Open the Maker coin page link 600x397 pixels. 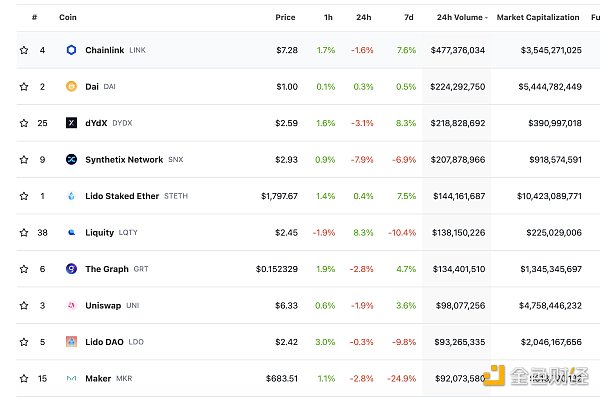click(98, 378)
